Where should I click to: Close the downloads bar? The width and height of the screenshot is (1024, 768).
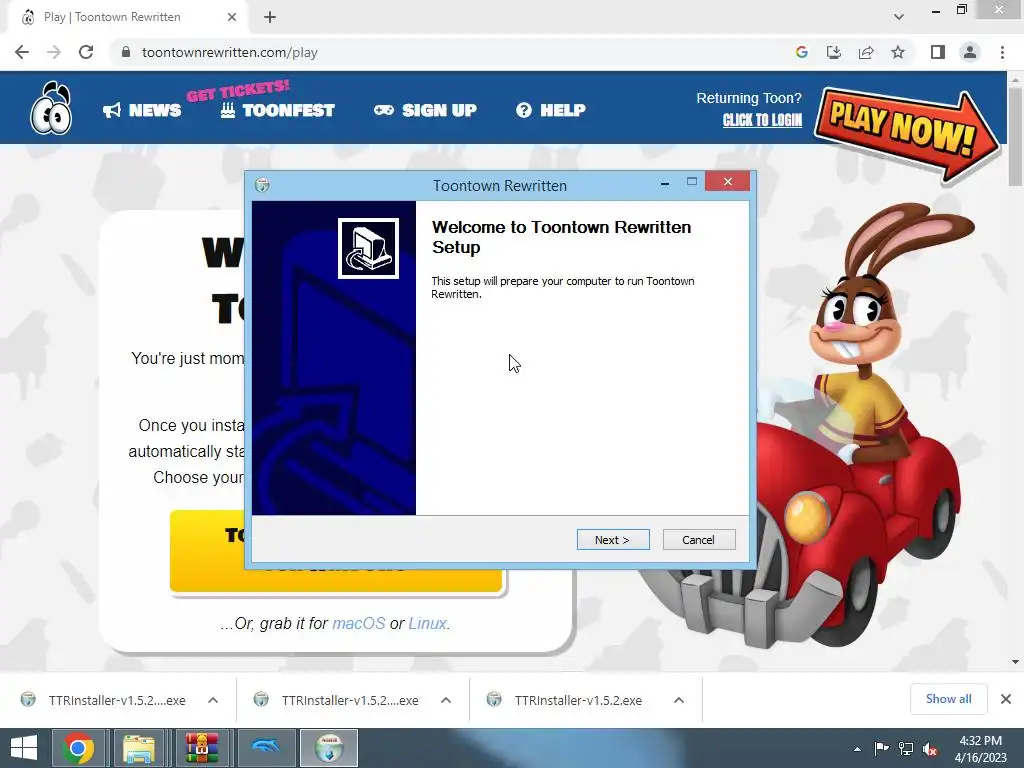[x=1006, y=699]
